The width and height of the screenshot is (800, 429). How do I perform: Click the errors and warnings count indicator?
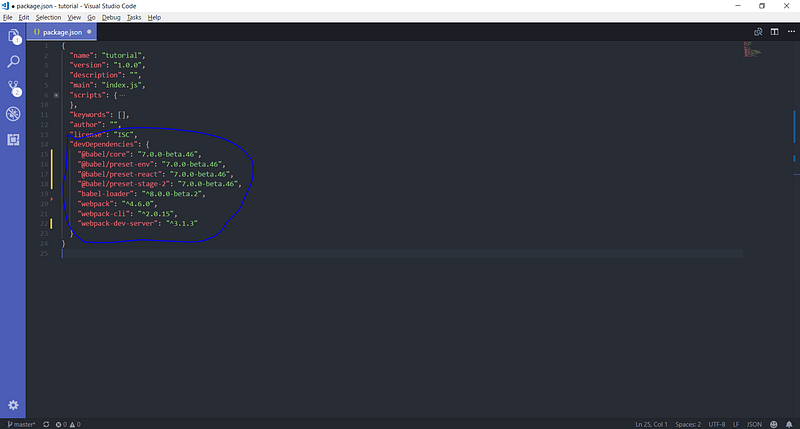click(x=68, y=424)
